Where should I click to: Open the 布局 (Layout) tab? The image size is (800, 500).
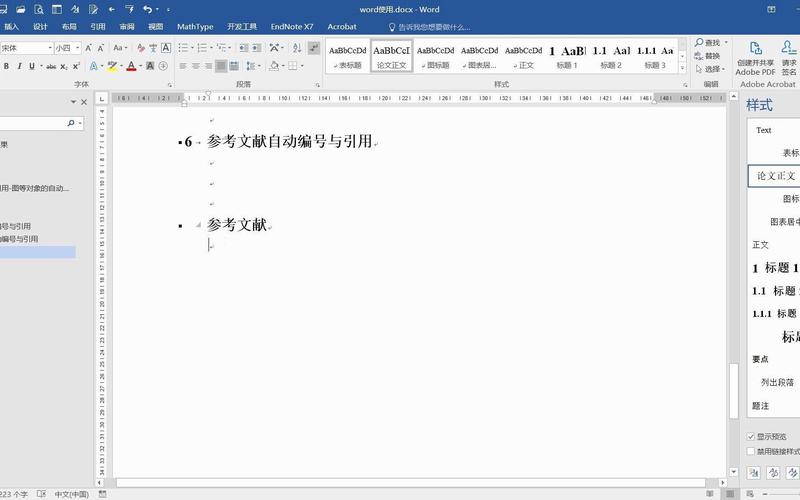[x=69, y=27]
